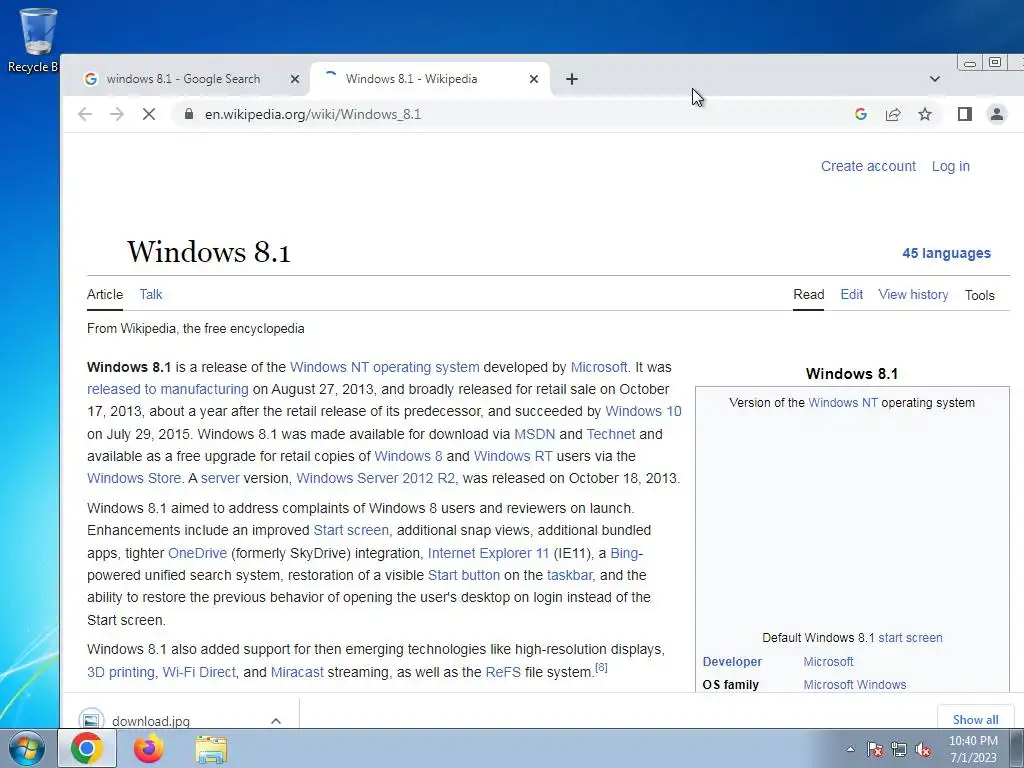Click the browser forward arrow

tap(117, 114)
